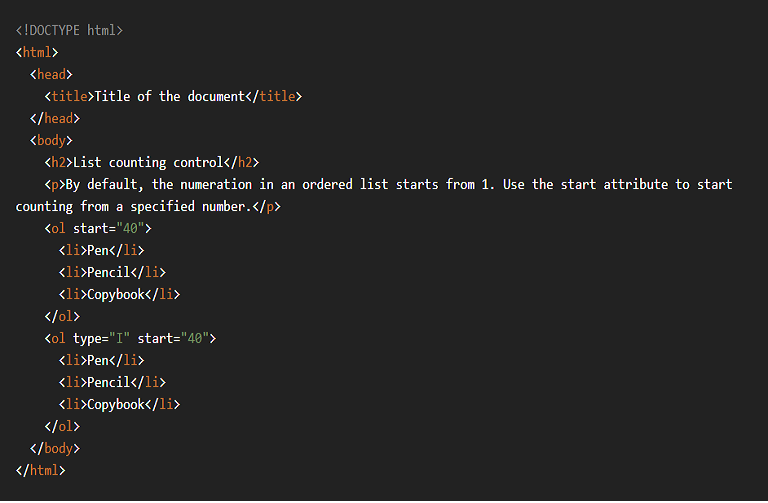Image resolution: width=768 pixels, height=503 pixels.
Task: Click the heading text "List counting control"
Action: tap(147, 162)
